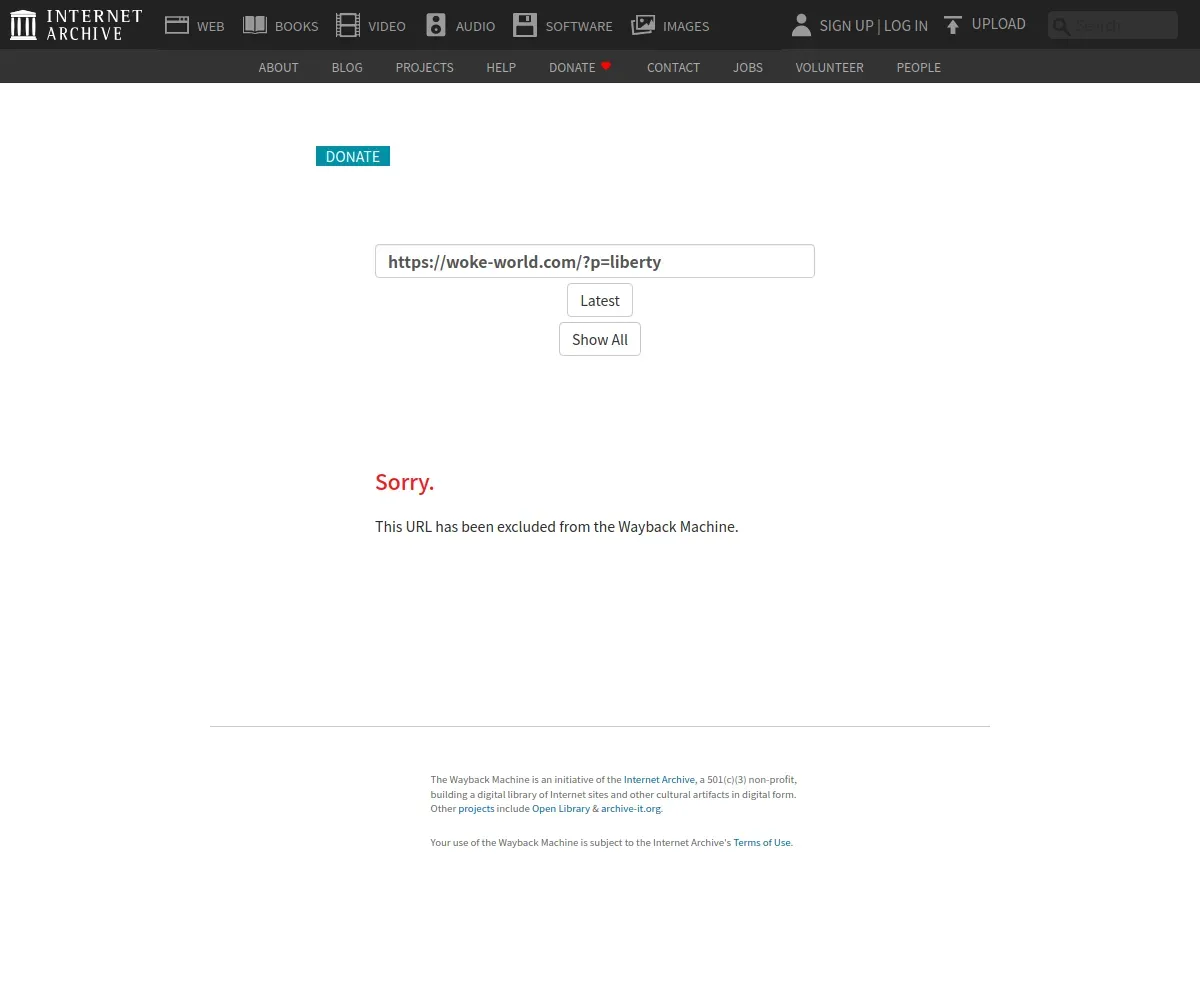Click the teal DONATE button

(x=353, y=156)
